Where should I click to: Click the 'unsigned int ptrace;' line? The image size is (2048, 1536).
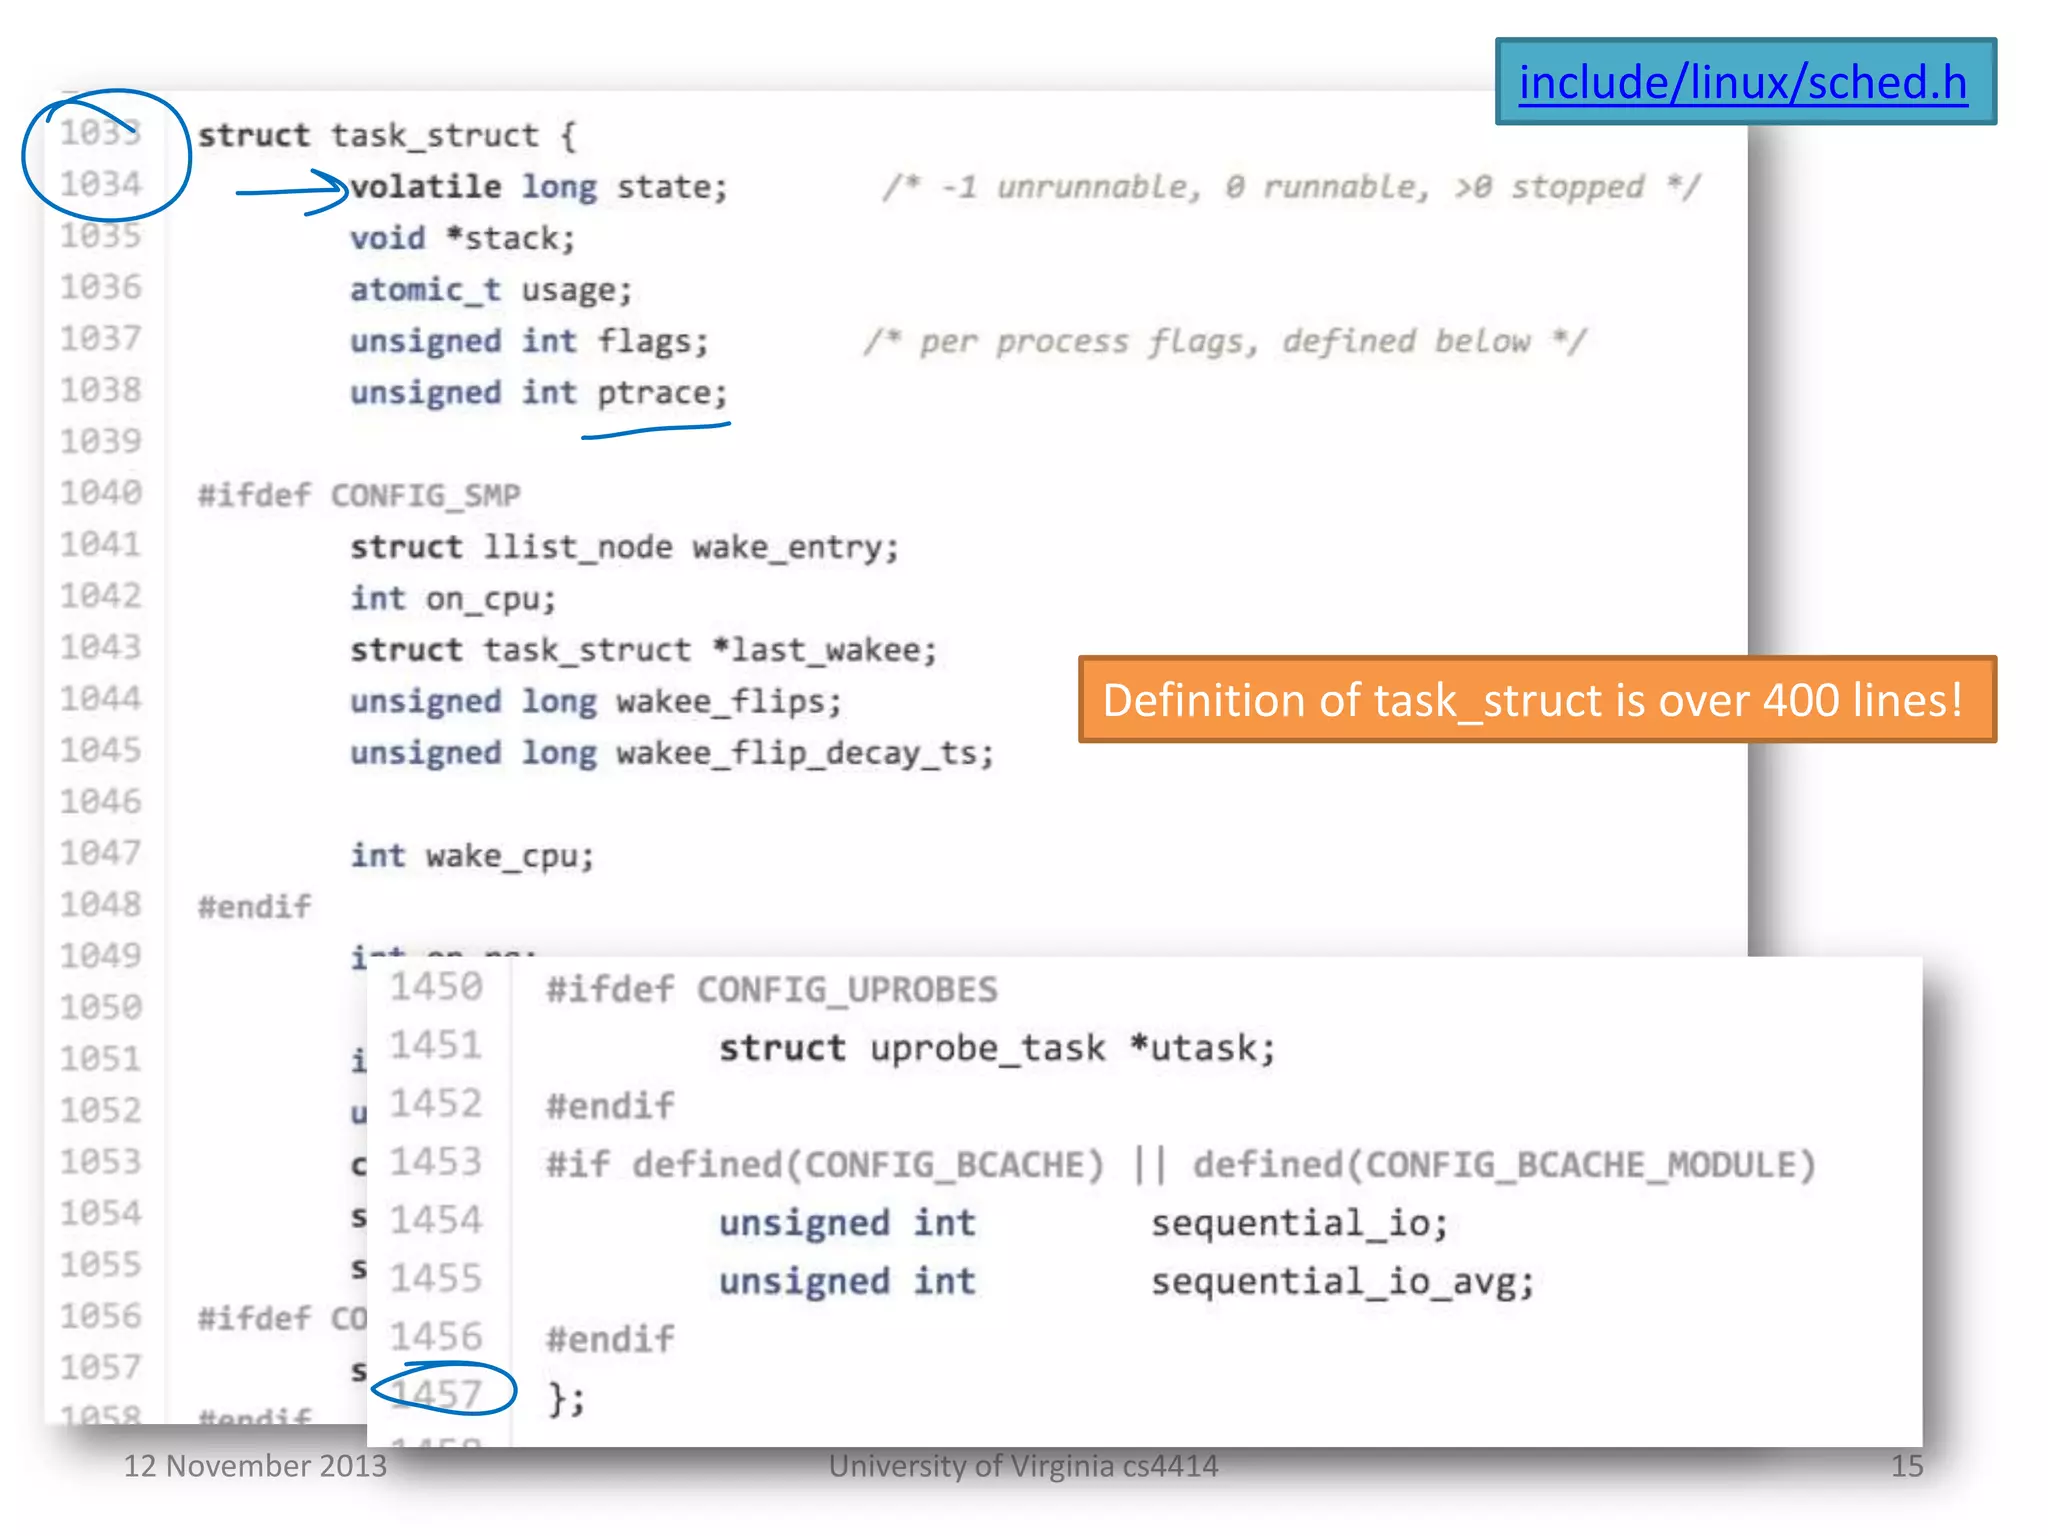pos(539,393)
